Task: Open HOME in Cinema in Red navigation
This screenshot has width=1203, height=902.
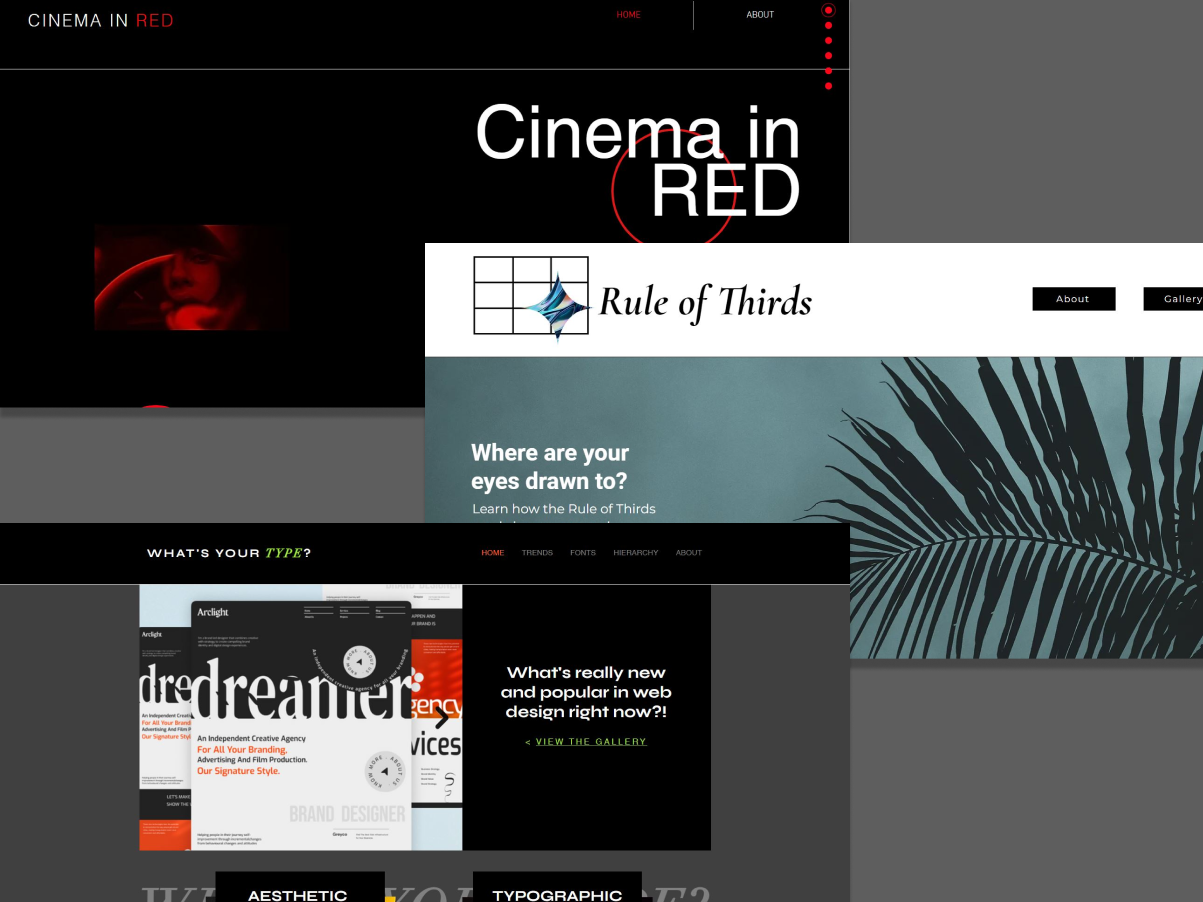Action: [x=628, y=15]
